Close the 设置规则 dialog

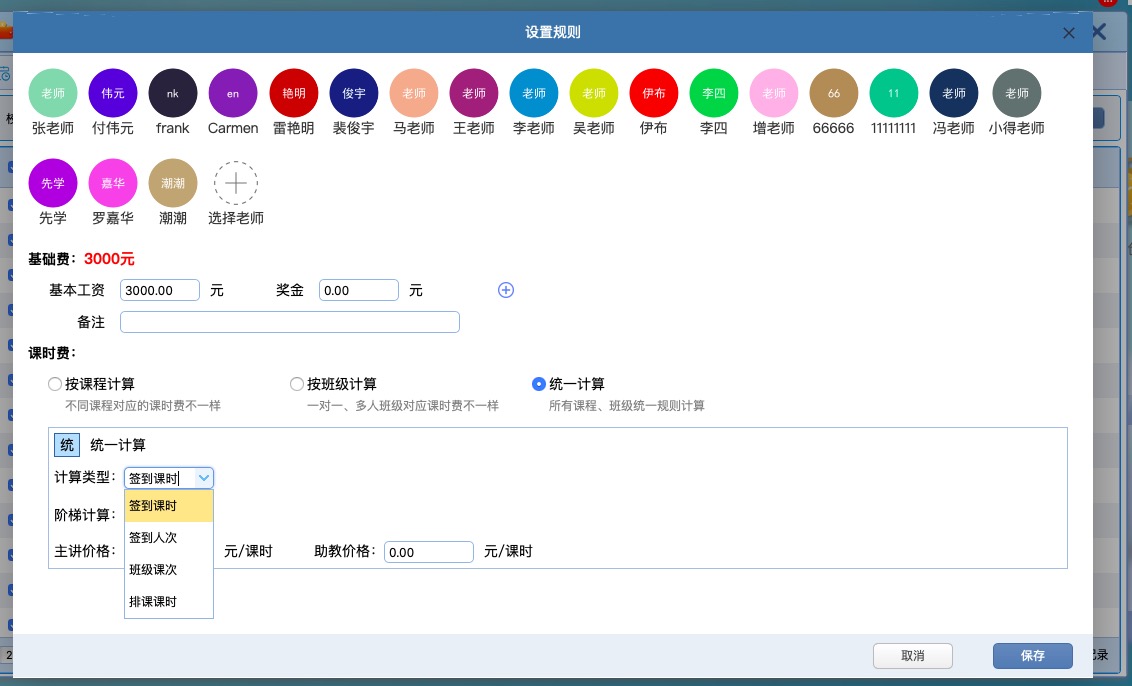pos(1068,33)
